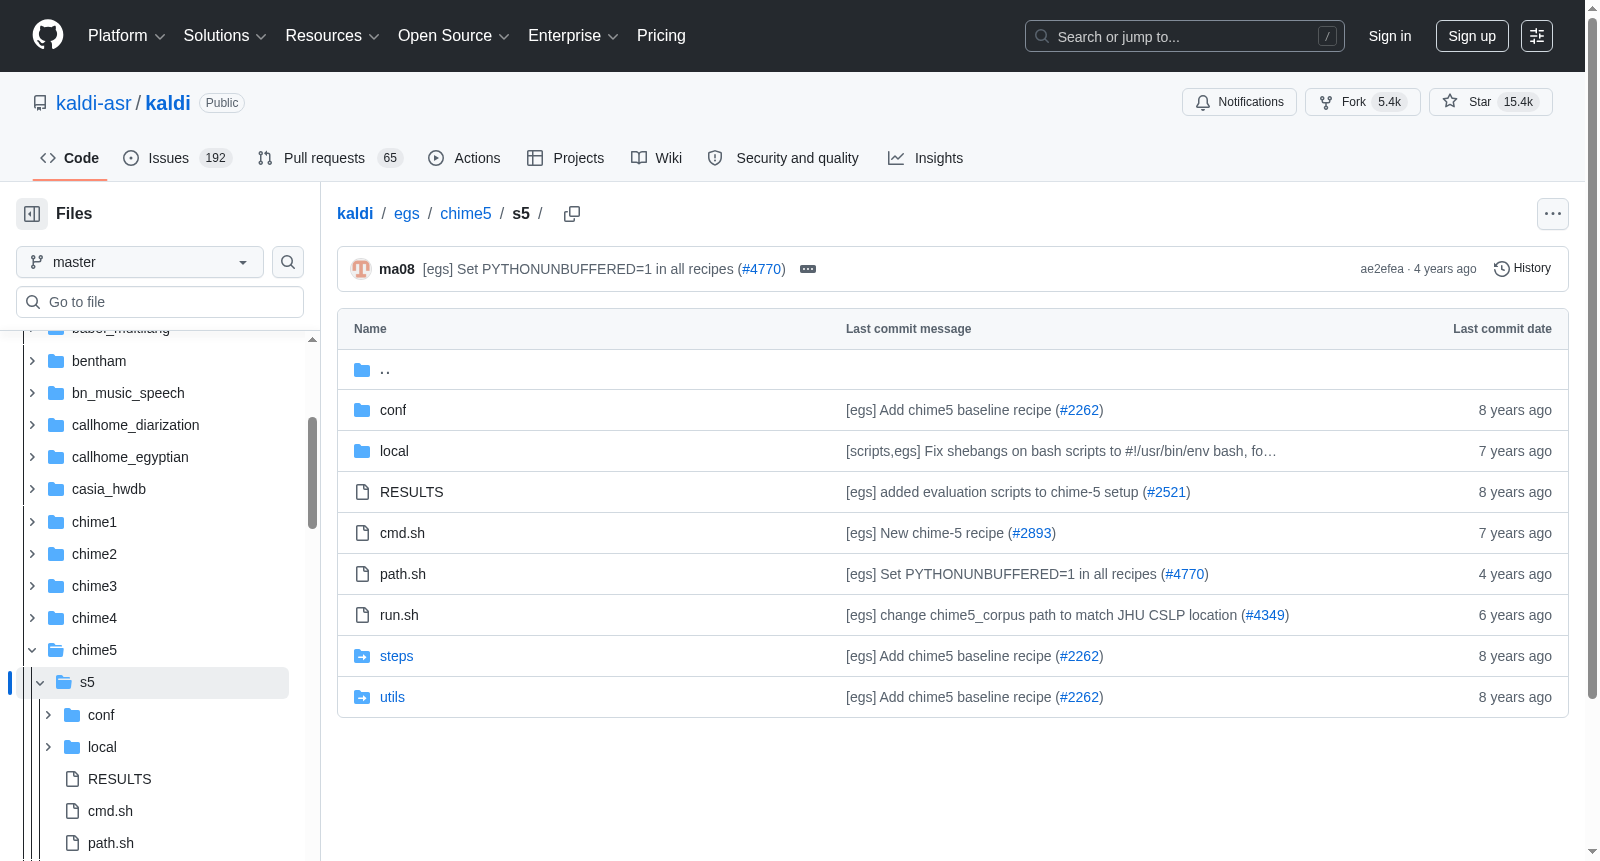Image resolution: width=1600 pixels, height=861 pixels.
Task: Open the three-dot more options menu
Action: pyautogui.click(x=1553, y=214)
